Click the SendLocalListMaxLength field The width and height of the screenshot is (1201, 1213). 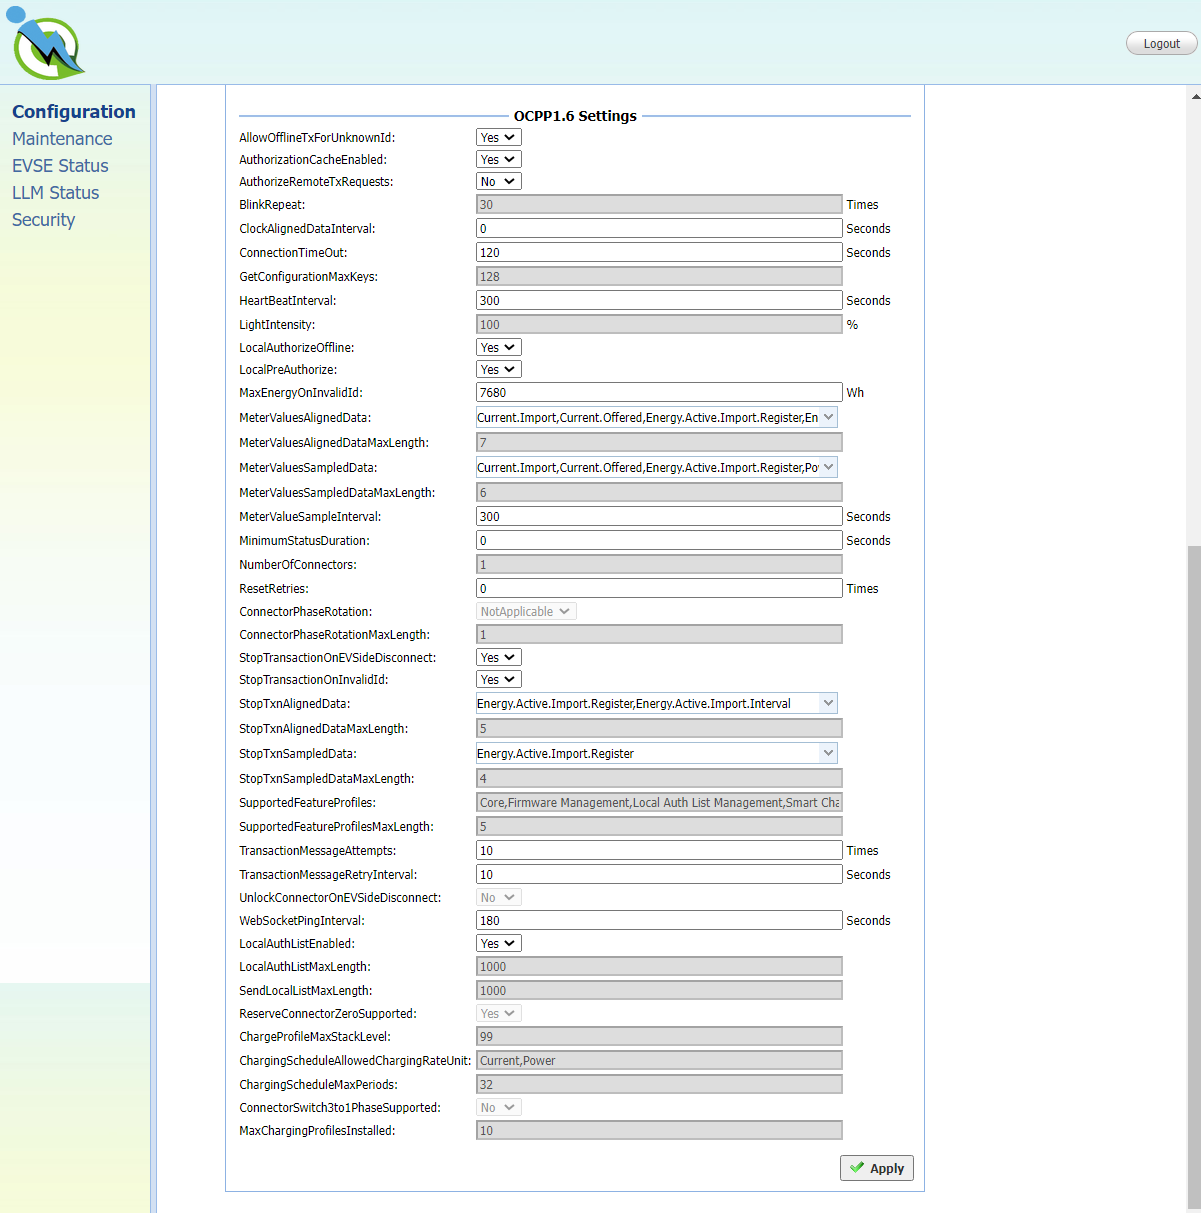(x=659, y=991)
